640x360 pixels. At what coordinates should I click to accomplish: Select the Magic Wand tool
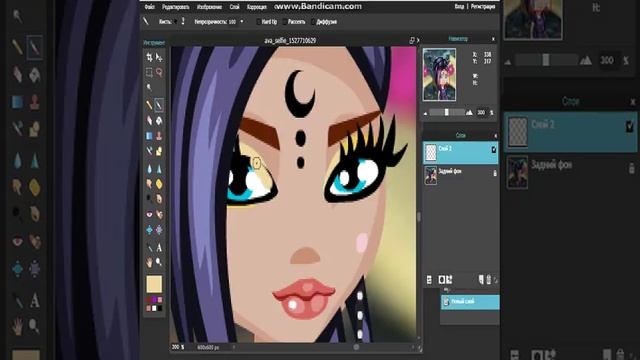(149, 87)
